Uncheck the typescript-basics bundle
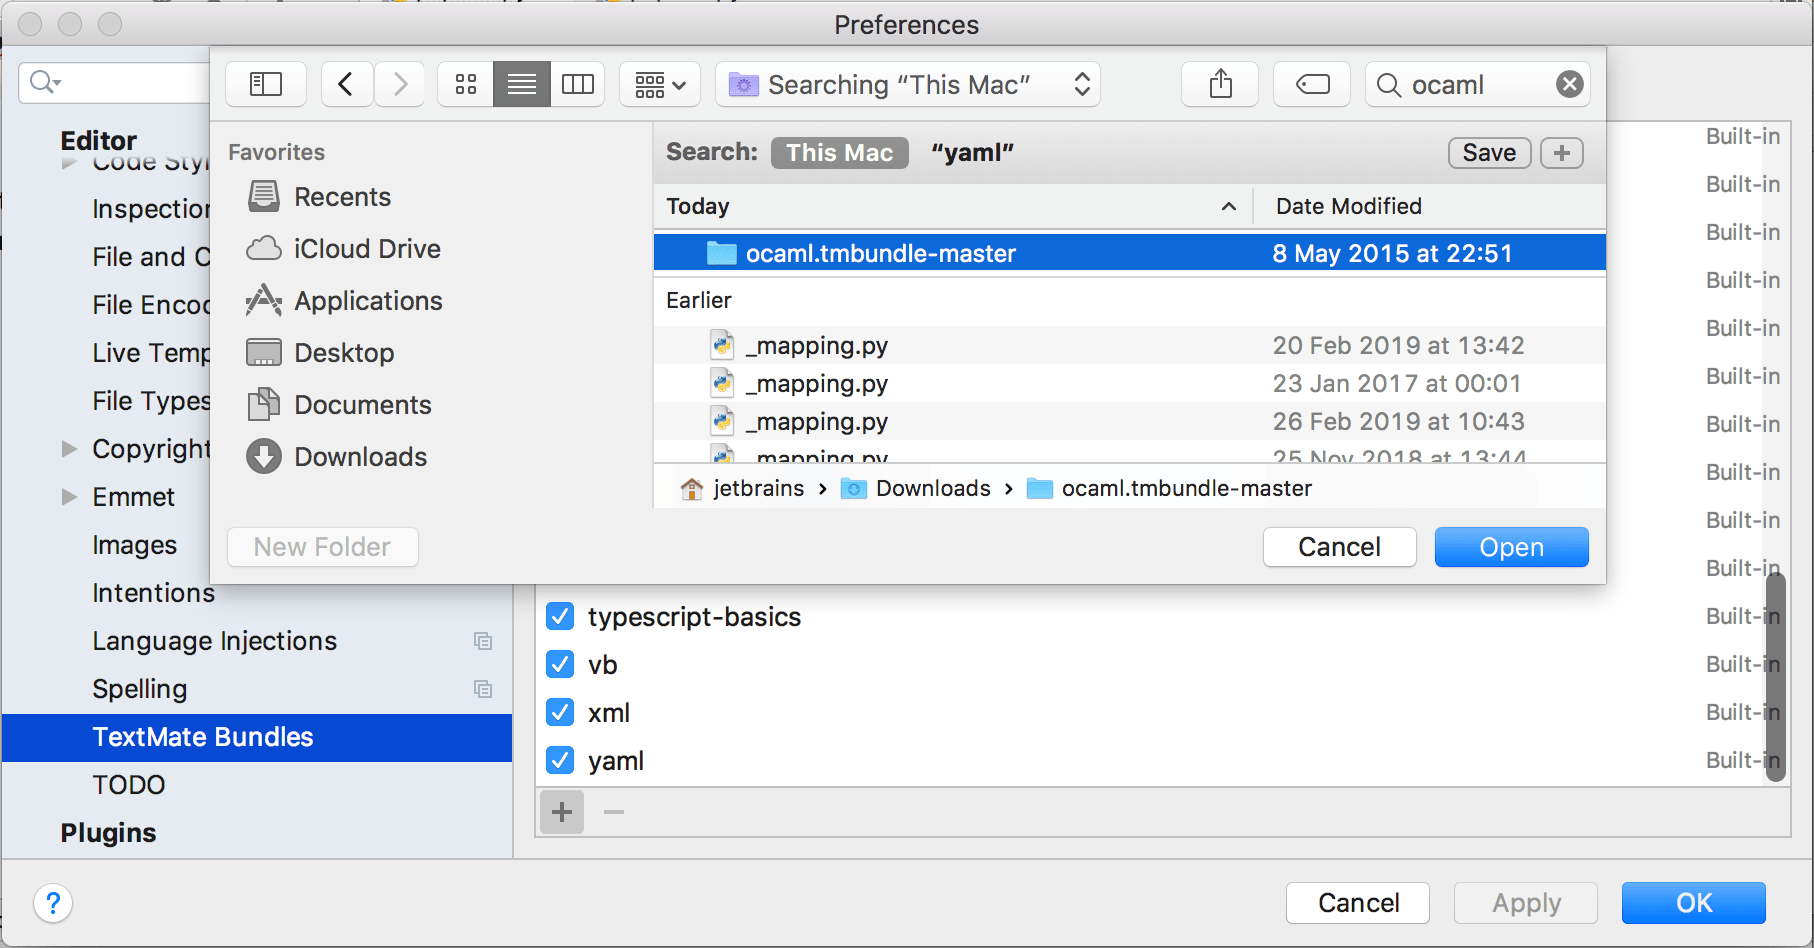Image resolution: width=1814 pixels, height=948 pixels. [561, 617]
